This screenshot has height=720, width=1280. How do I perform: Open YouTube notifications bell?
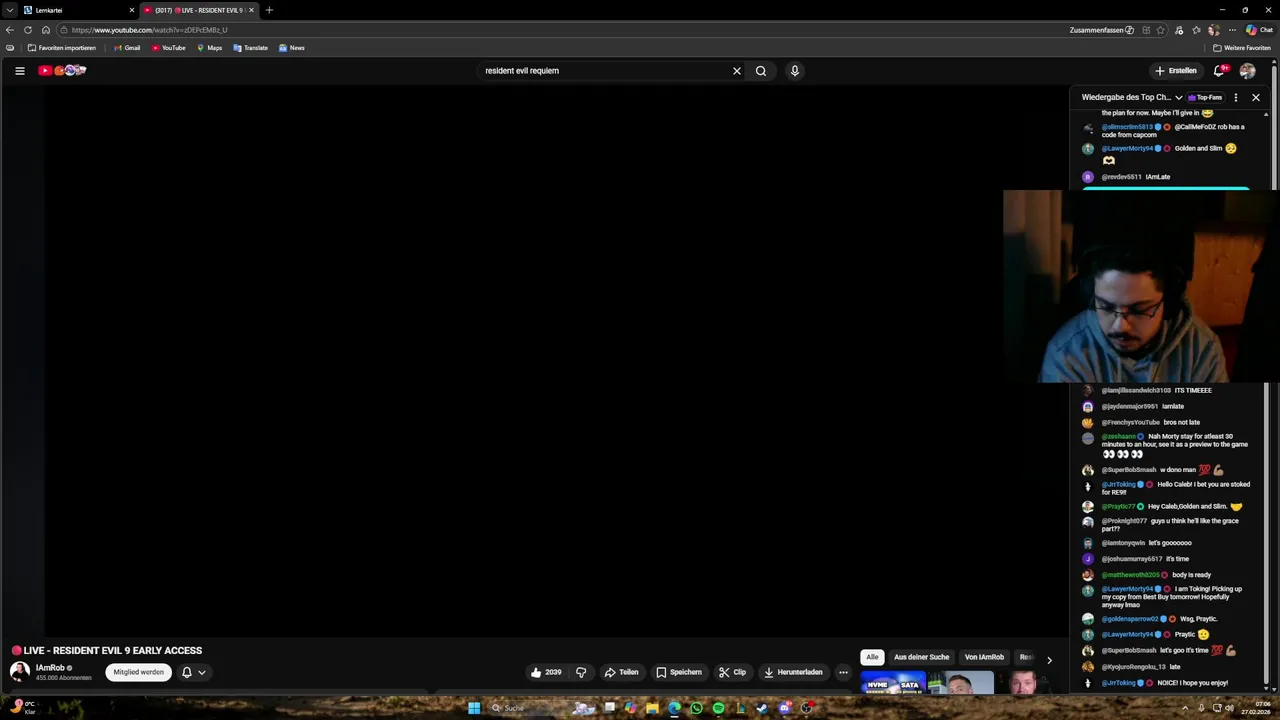1219,71
